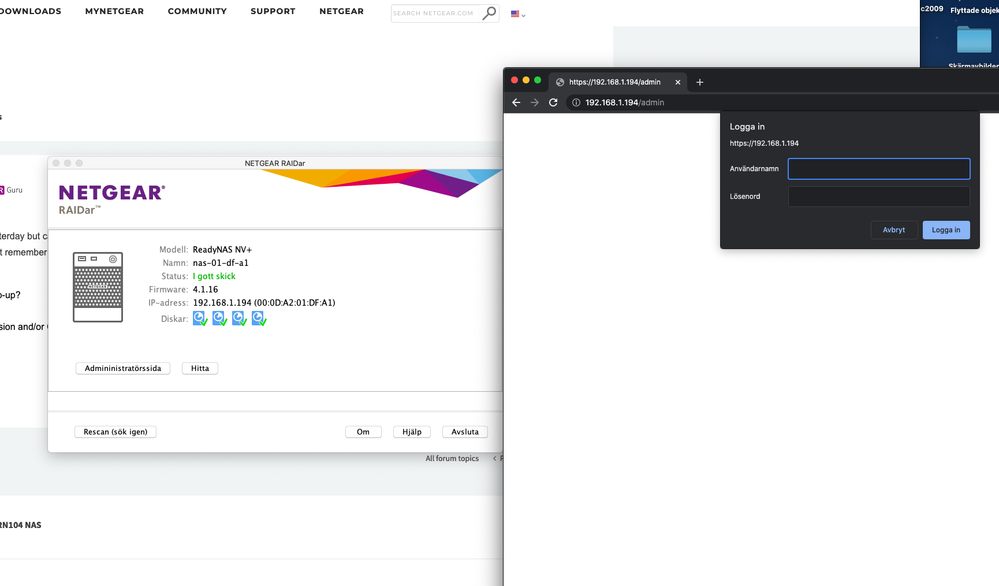The width and height of the screenshot is (999, 586).
Task: Open a new browser tab
Action: (700, 82)
